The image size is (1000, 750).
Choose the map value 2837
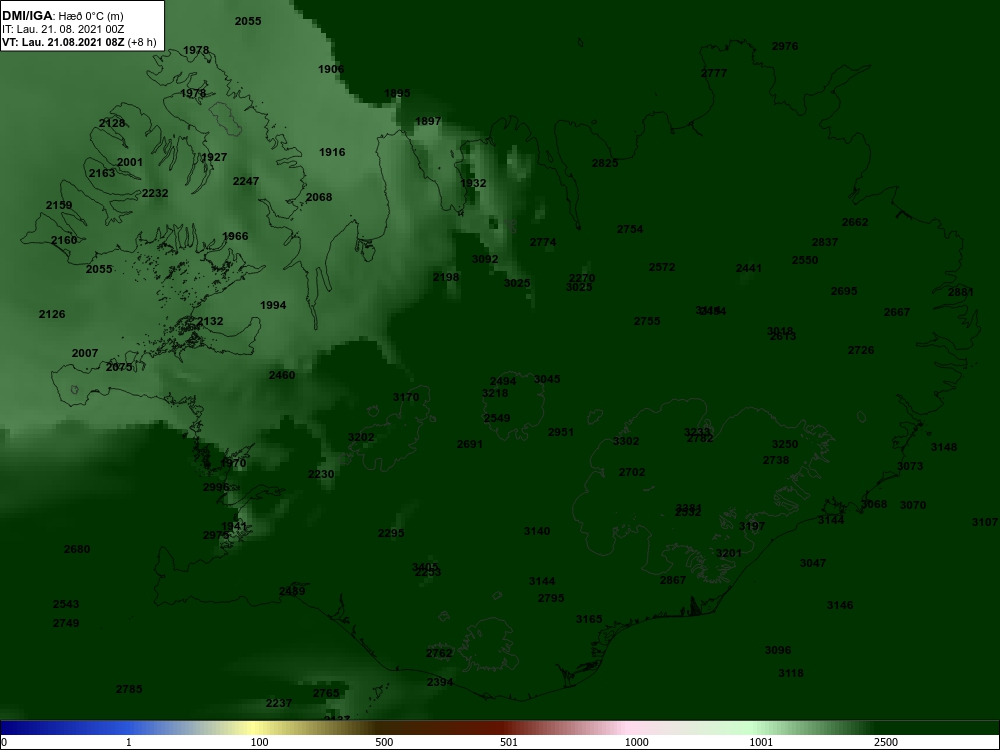tap(825, 242)
